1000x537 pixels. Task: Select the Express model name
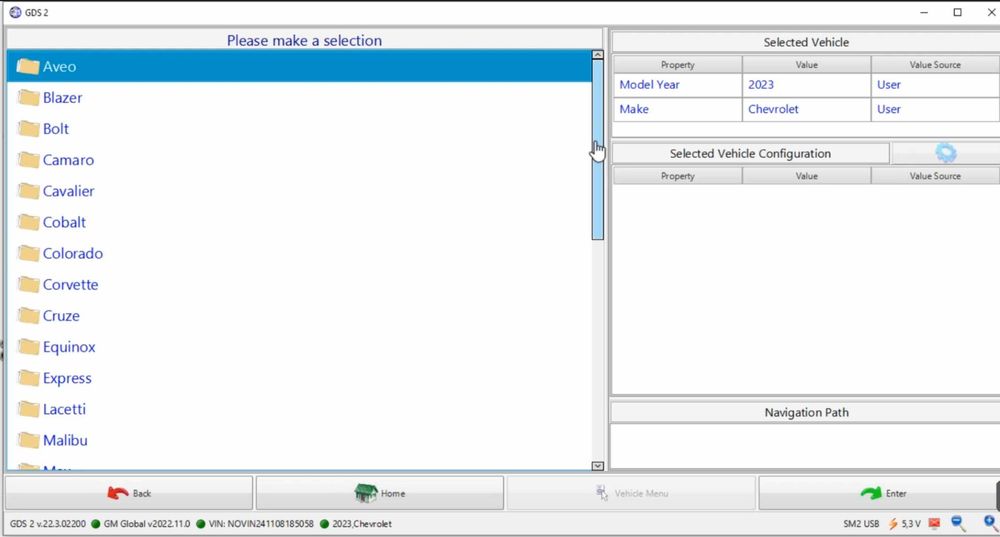(x=67, y=378)
